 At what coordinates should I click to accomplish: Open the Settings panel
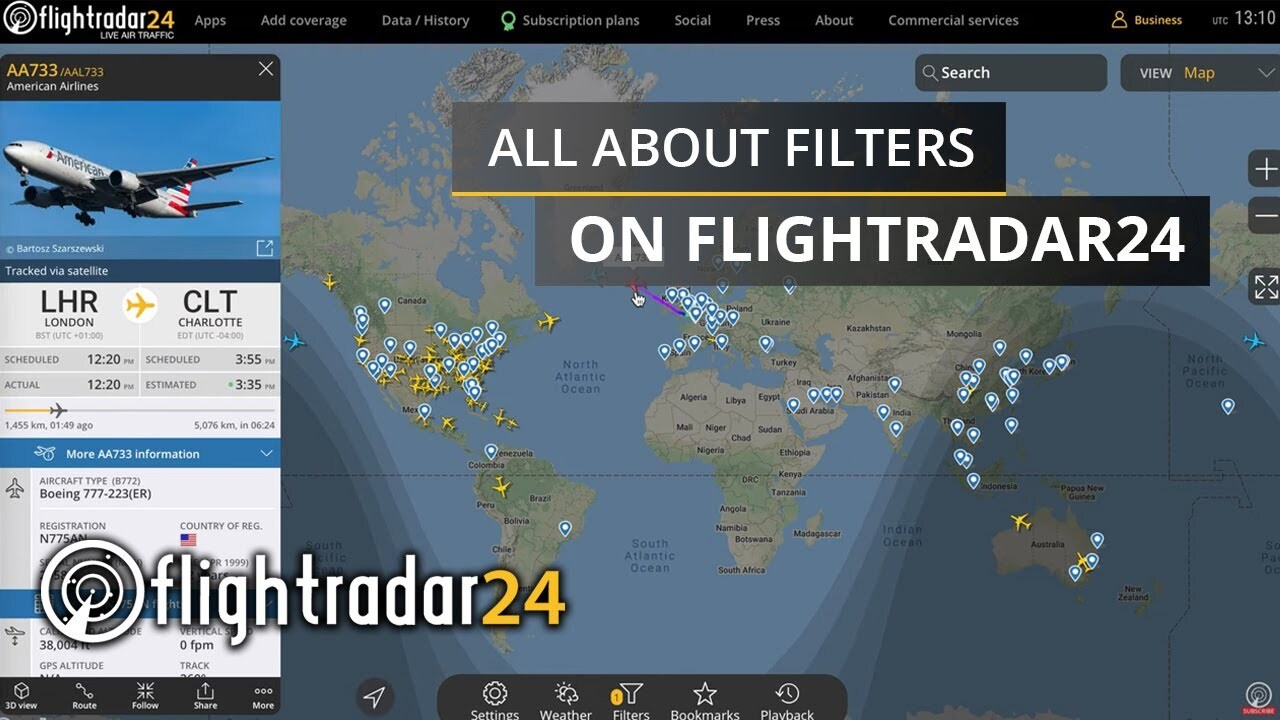[494, 697]
